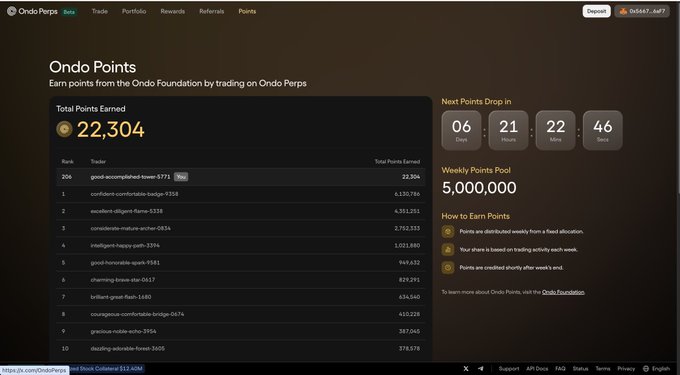Open the Status footer link
Image resolution: width=680 pixels, height=375 pixels.
(x=580, y=368)
